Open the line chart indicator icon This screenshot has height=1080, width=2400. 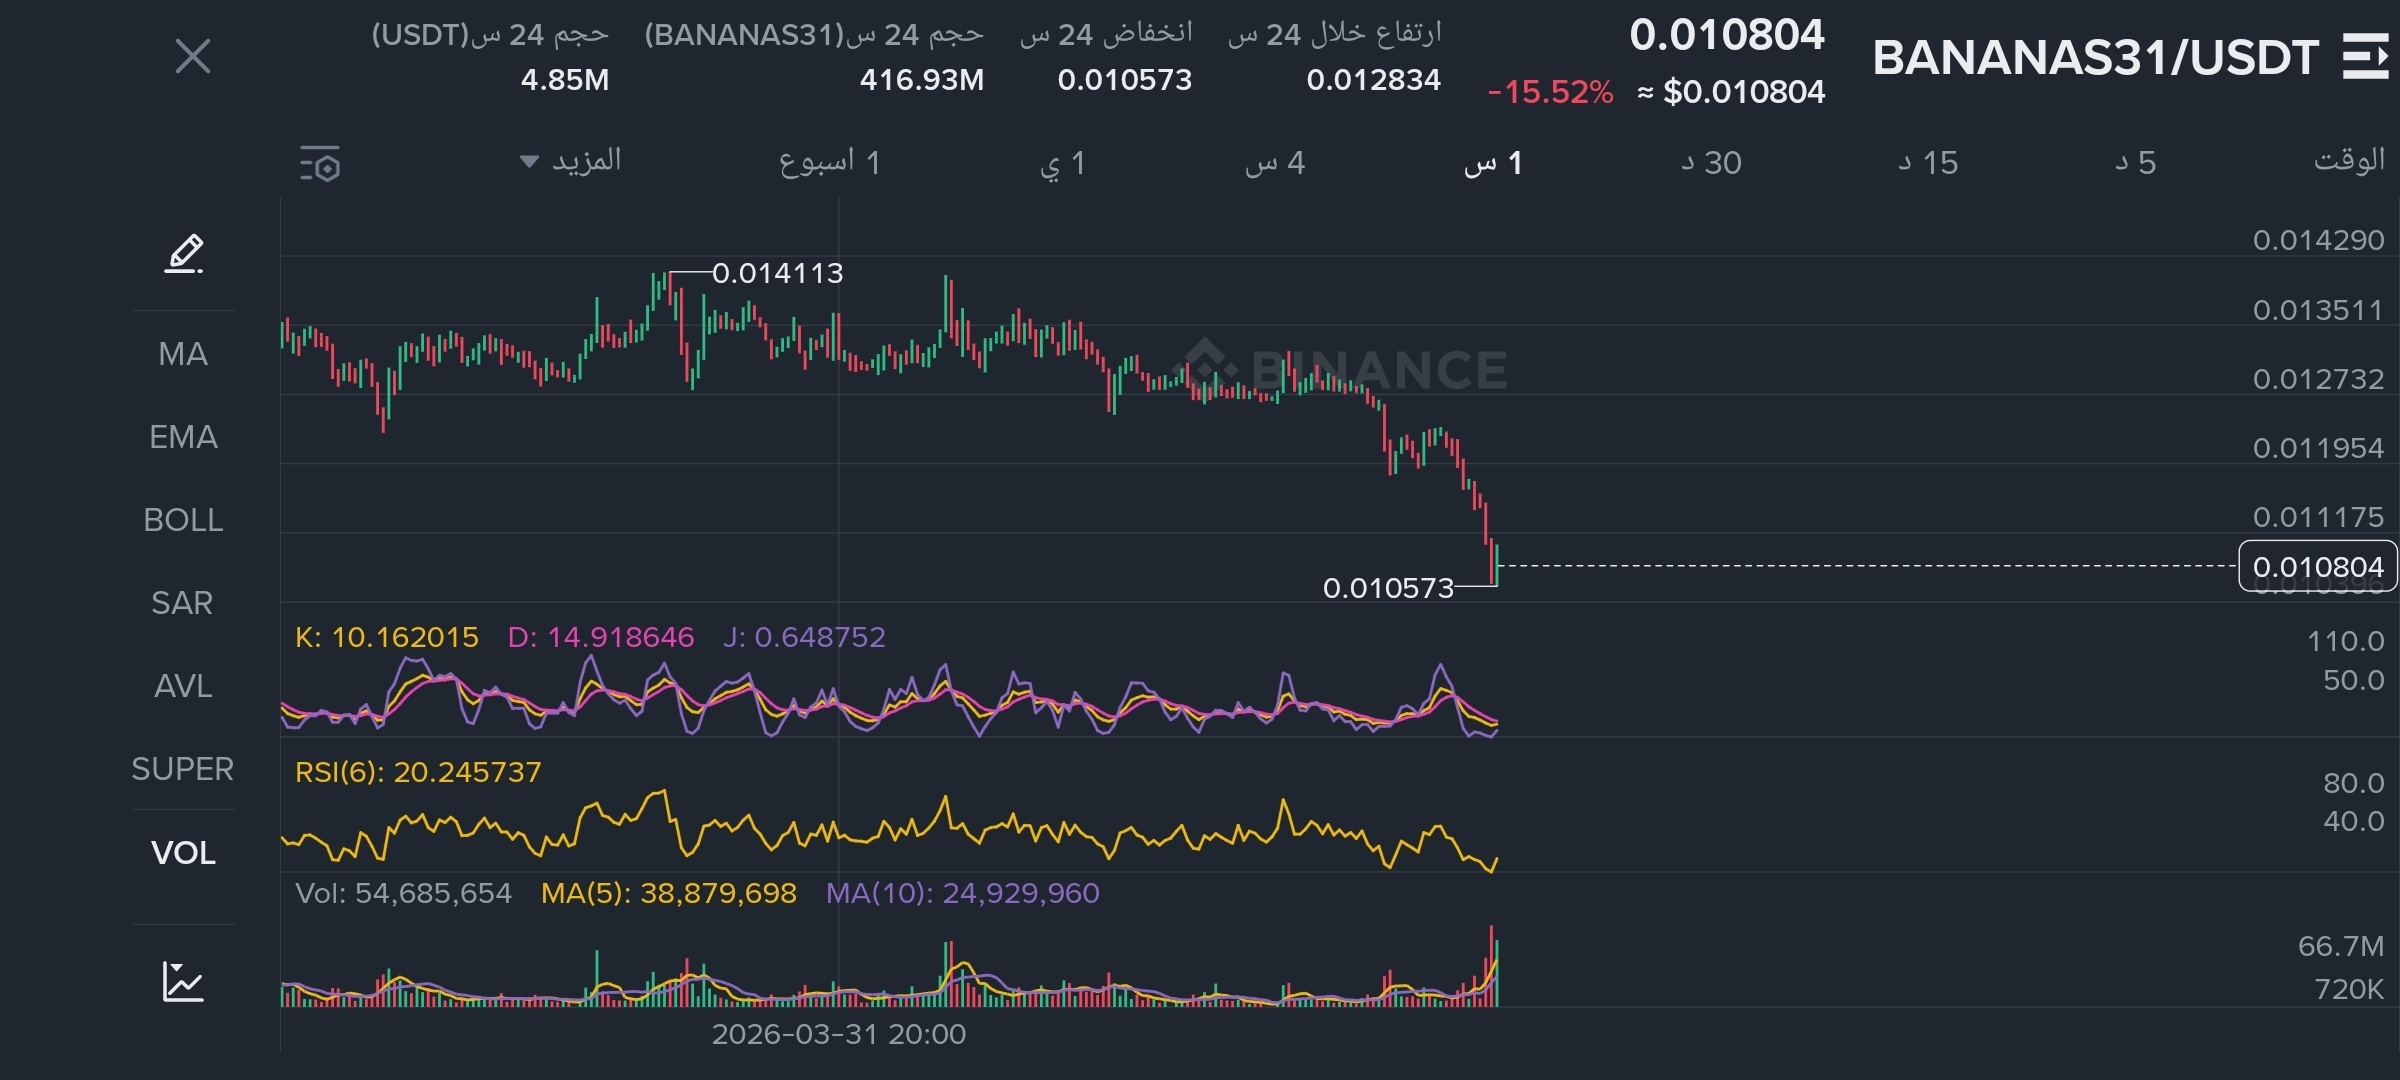[183, 981]
